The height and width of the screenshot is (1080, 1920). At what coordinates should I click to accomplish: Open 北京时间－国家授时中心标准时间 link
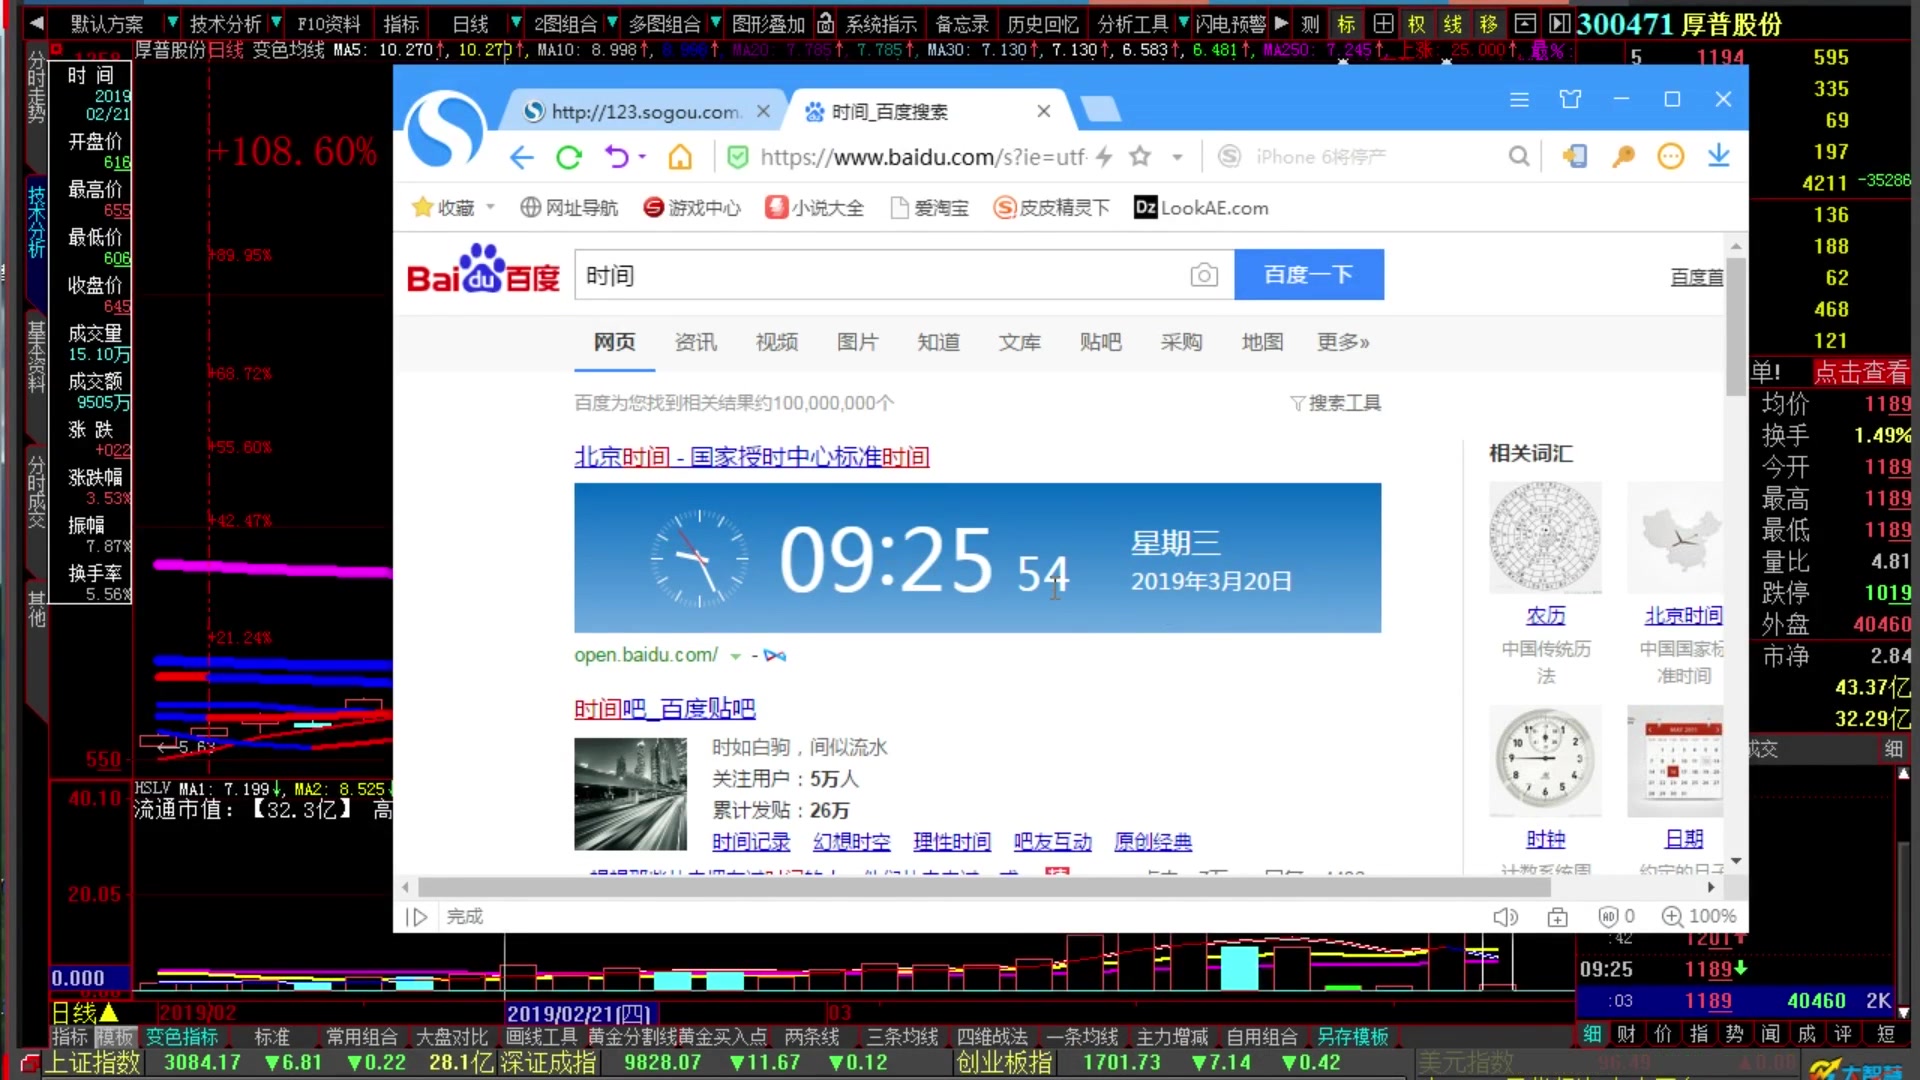[x=752, y=456]
